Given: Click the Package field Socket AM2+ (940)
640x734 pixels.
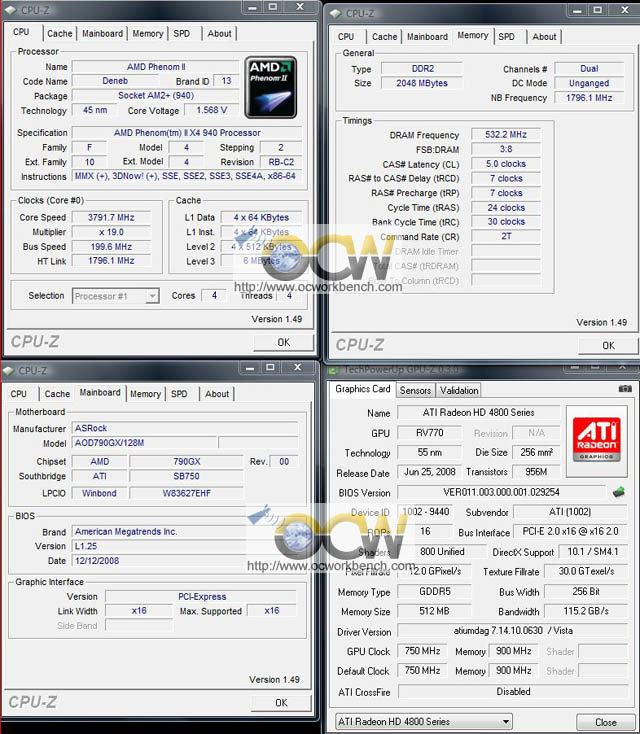Looking at the screenshot, I should coord(155,95).
